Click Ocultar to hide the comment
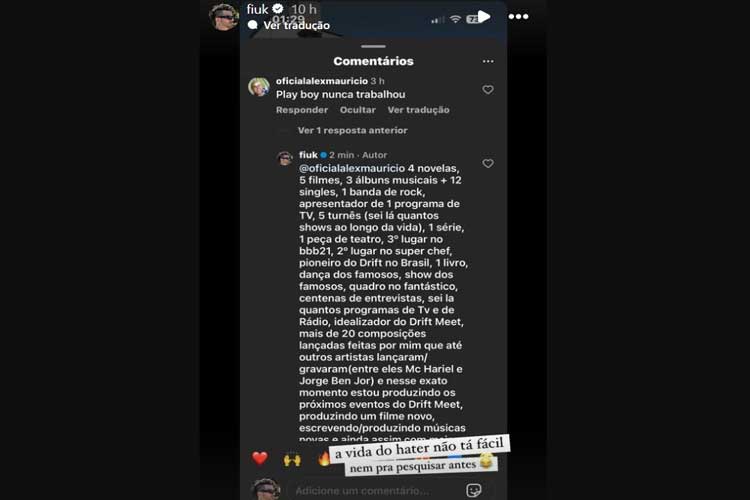Image resolution: width=750 pixels, height=500 pixels. tap(358, 110)
